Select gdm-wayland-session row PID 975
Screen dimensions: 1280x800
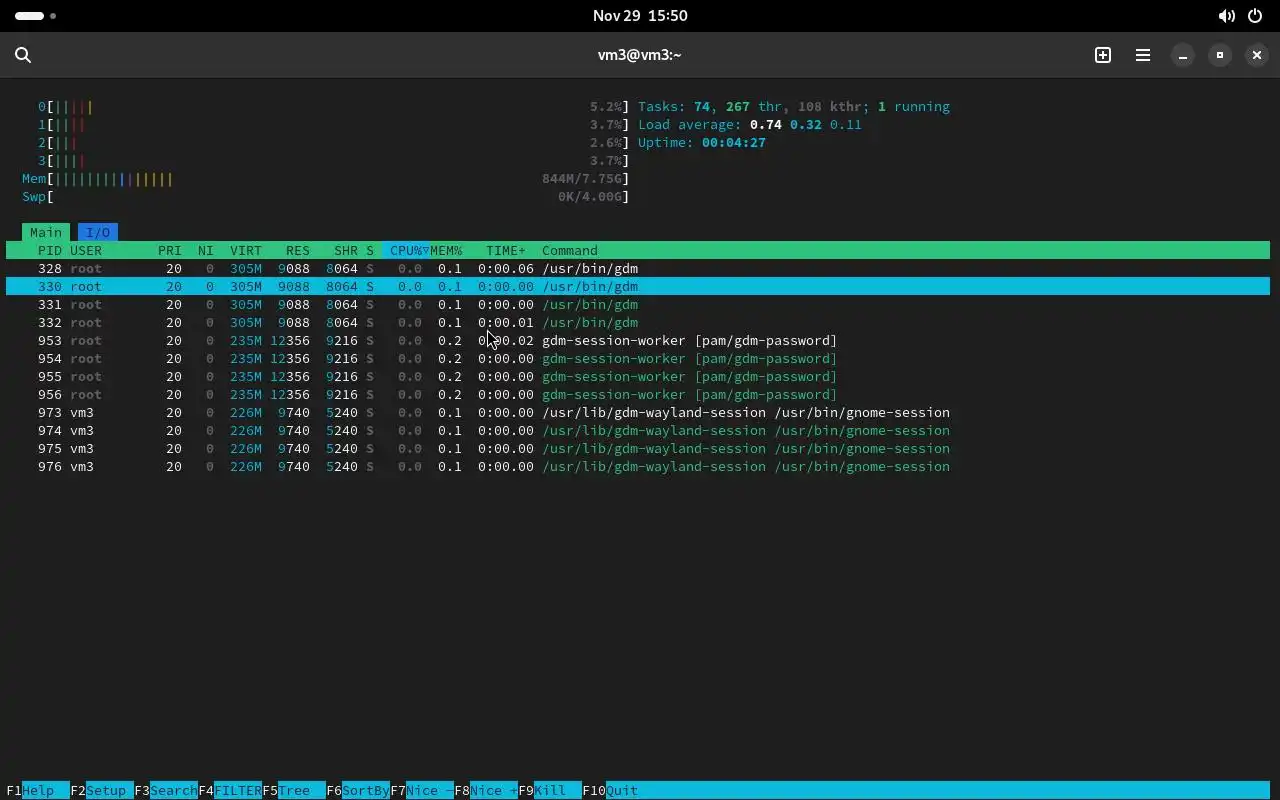click(x=638, y=449)
